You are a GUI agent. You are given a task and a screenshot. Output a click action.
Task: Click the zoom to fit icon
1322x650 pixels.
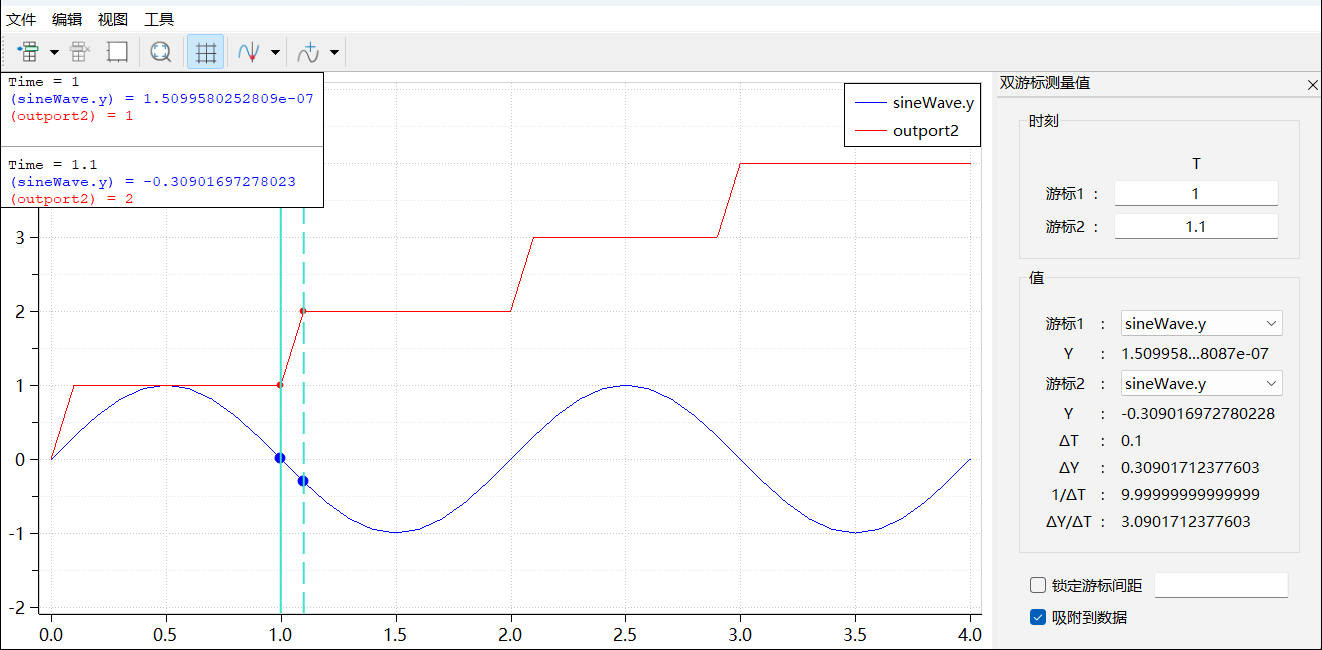pyautogui.click(x=160, y=52)
